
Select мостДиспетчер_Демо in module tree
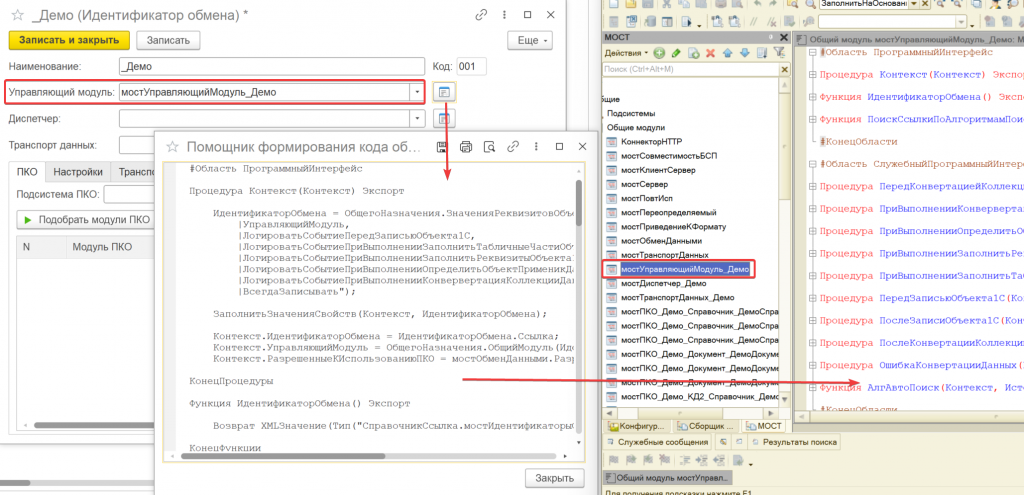pos(664,283)
